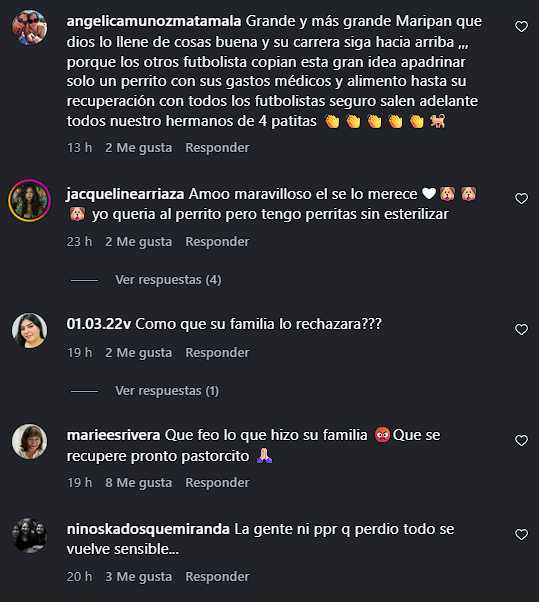Viewport: 539px width, 602px height.
Task: Click Responder under jacquelinearriaza's comment
Action: 217,242
